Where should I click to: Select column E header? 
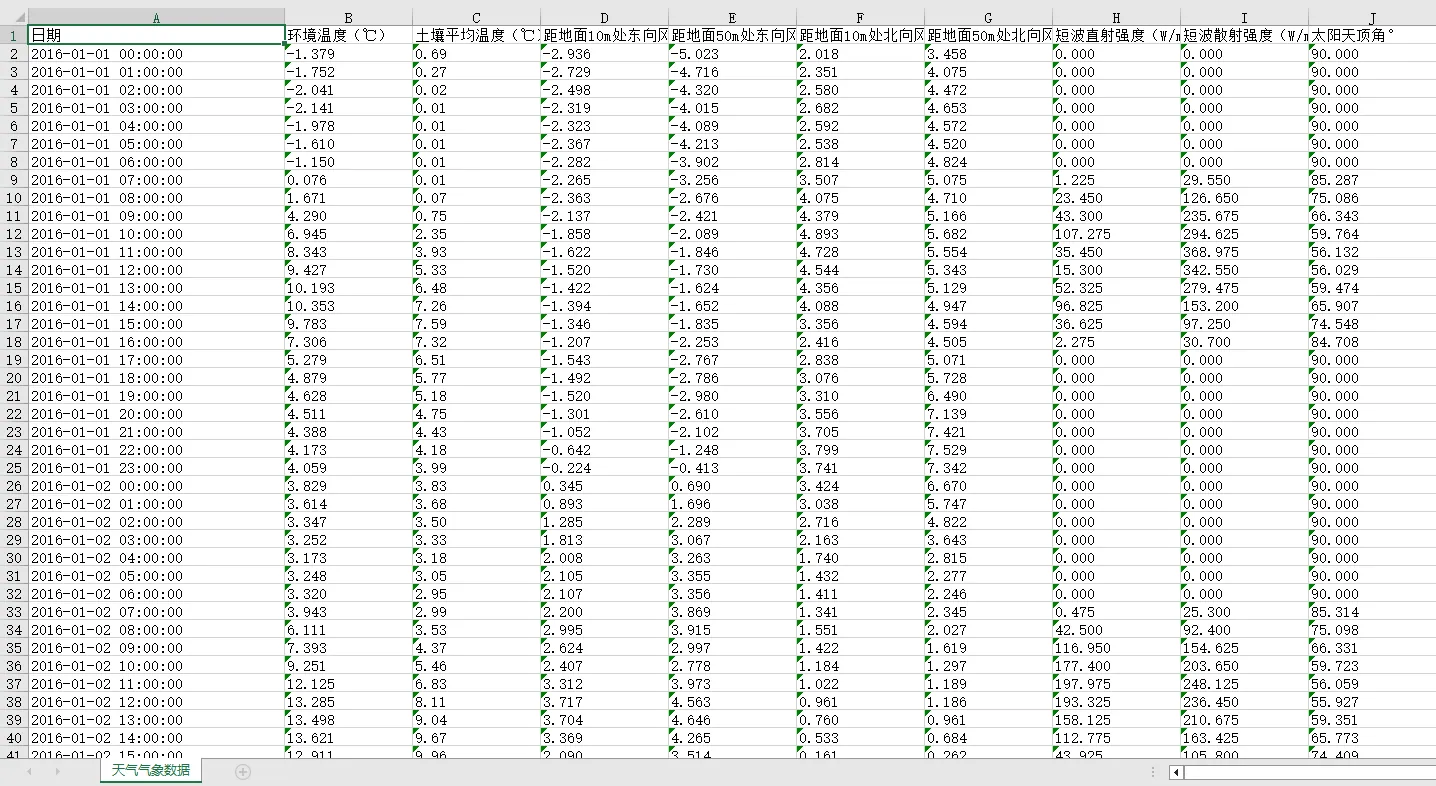(x=732, y=17)
